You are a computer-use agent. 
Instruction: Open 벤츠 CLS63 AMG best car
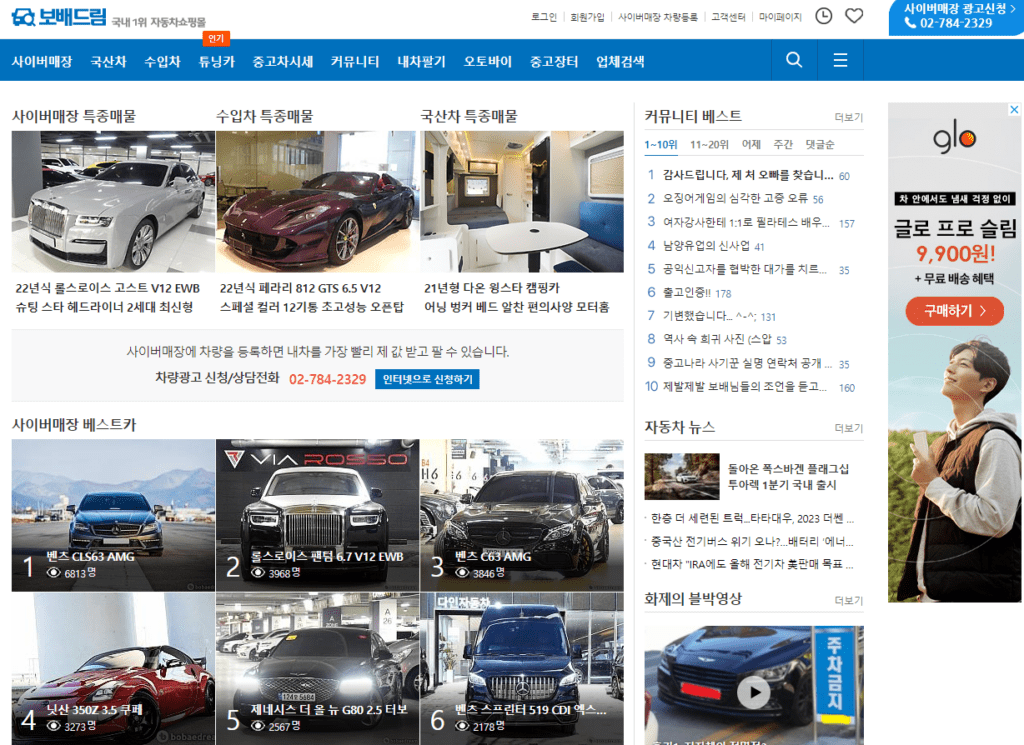tap(113, 515)
